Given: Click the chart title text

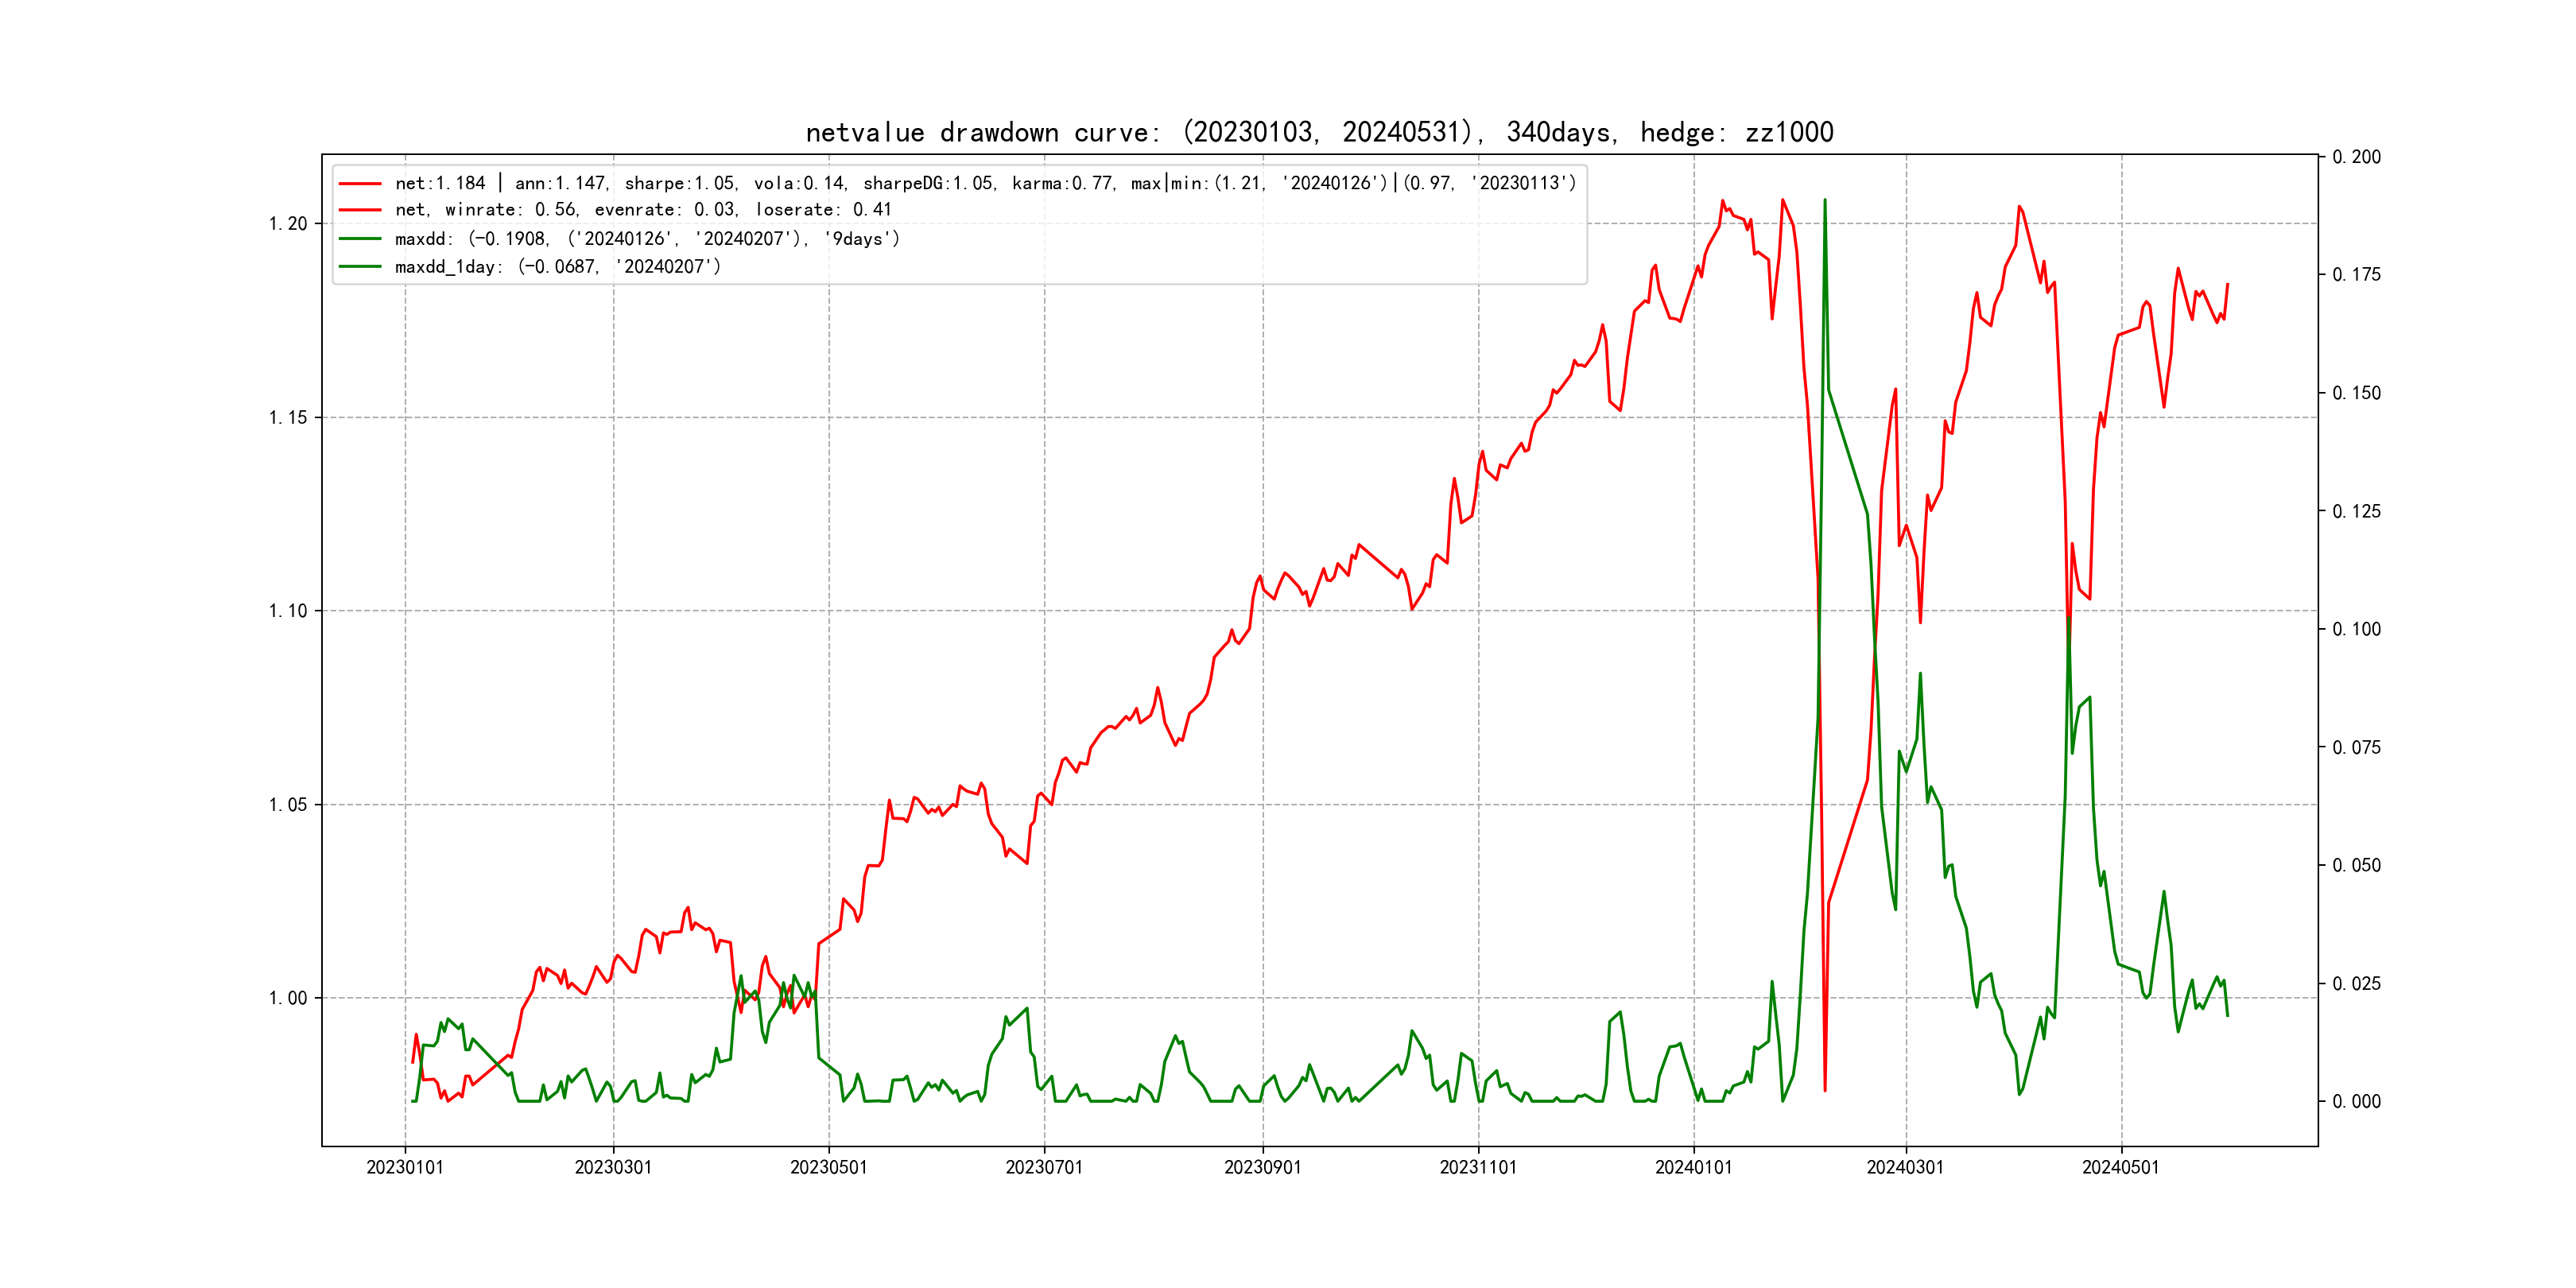Looking at the screenshot, I should pos(1319,132).
